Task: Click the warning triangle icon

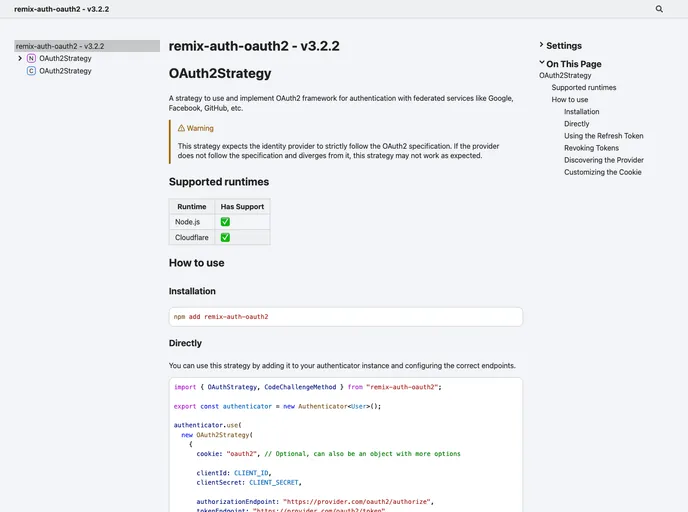Action: (x=181, y=128)
